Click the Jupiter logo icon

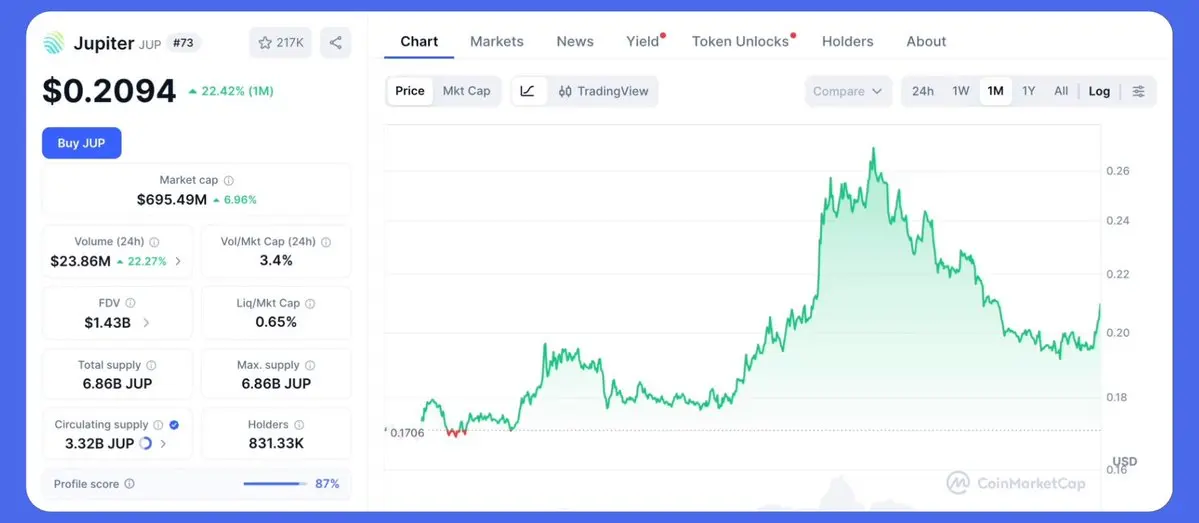tap(54, 43)
